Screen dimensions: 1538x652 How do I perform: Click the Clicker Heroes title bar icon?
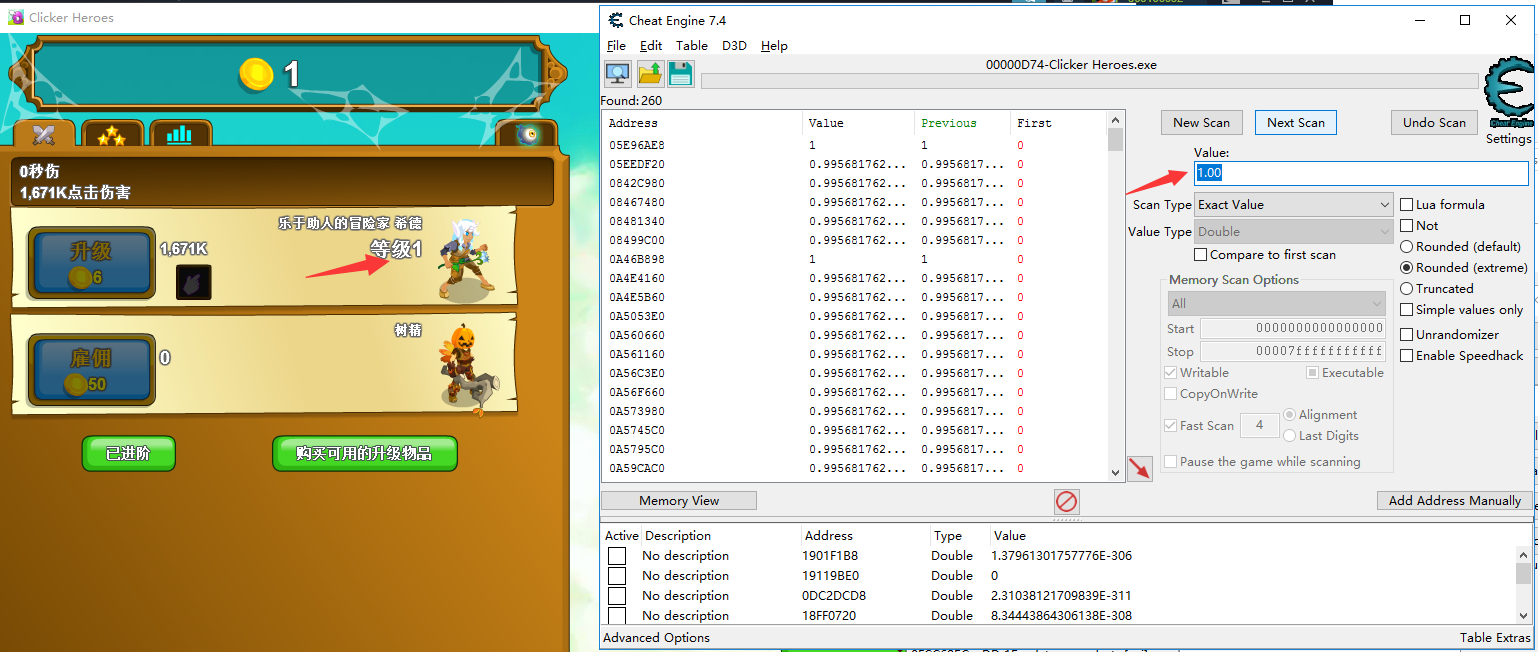(x=15, y=17)
